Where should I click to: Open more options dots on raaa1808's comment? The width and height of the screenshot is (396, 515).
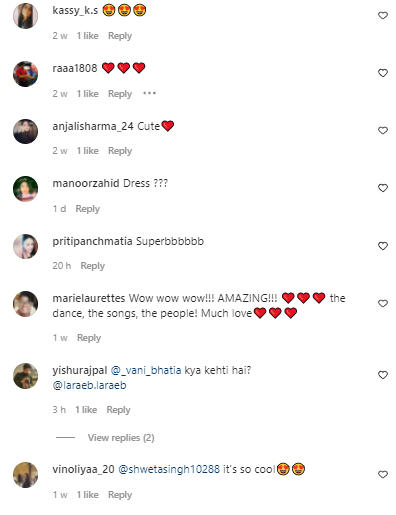[149, 93]
